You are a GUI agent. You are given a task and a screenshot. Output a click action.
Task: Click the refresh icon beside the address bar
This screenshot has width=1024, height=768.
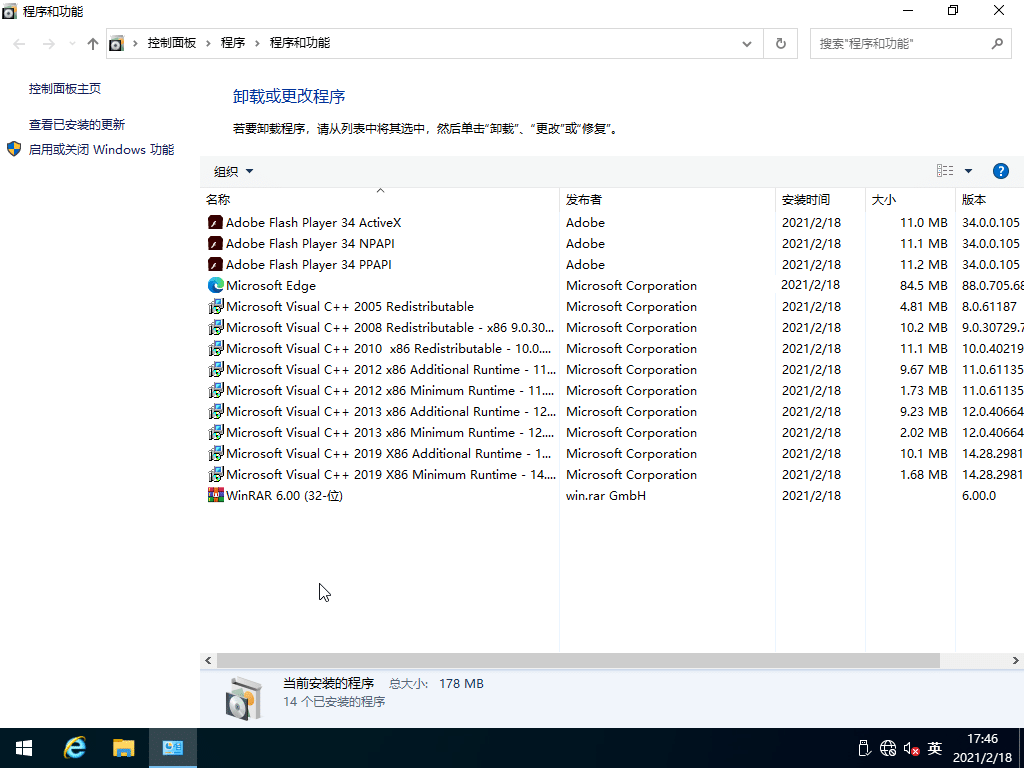click(x=780, y=43)
